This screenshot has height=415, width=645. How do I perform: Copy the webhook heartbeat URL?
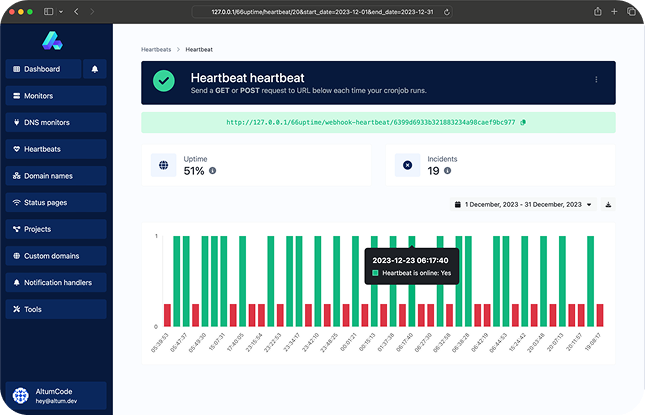tap(523, 123)
